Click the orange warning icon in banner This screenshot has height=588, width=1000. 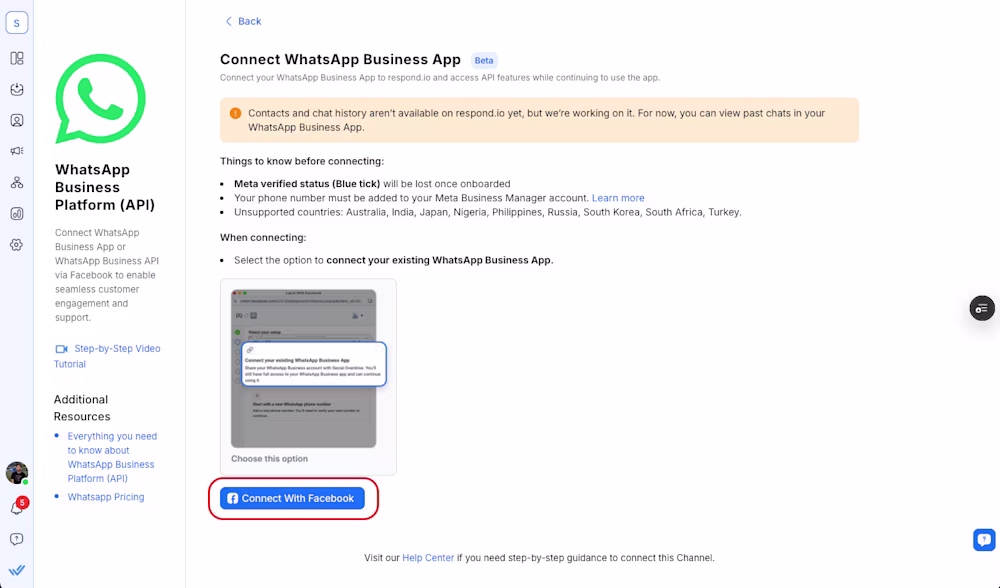tap(235, 114)
